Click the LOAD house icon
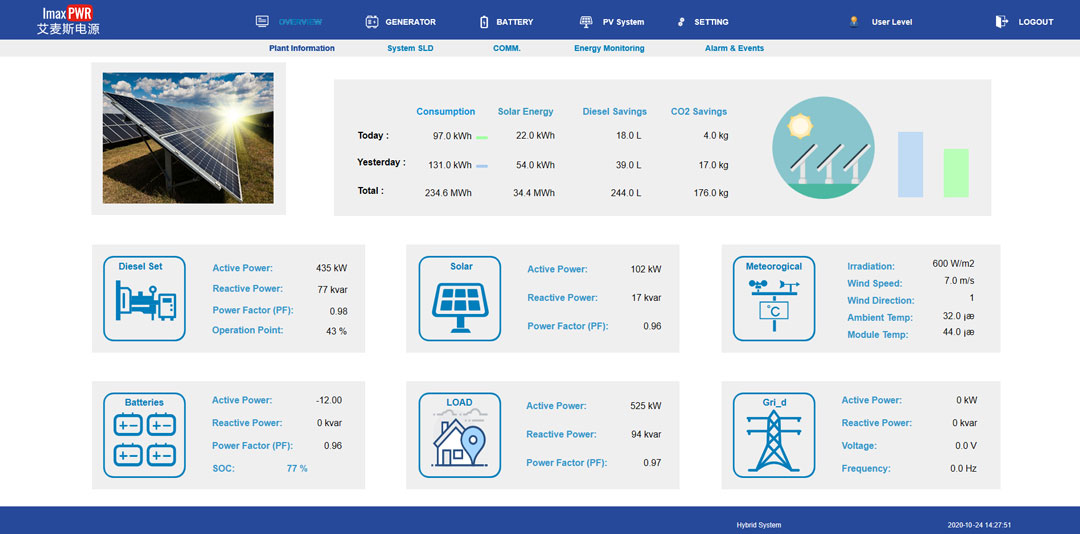The width and height of the screenshot is (1080, 534). point(460,434)
